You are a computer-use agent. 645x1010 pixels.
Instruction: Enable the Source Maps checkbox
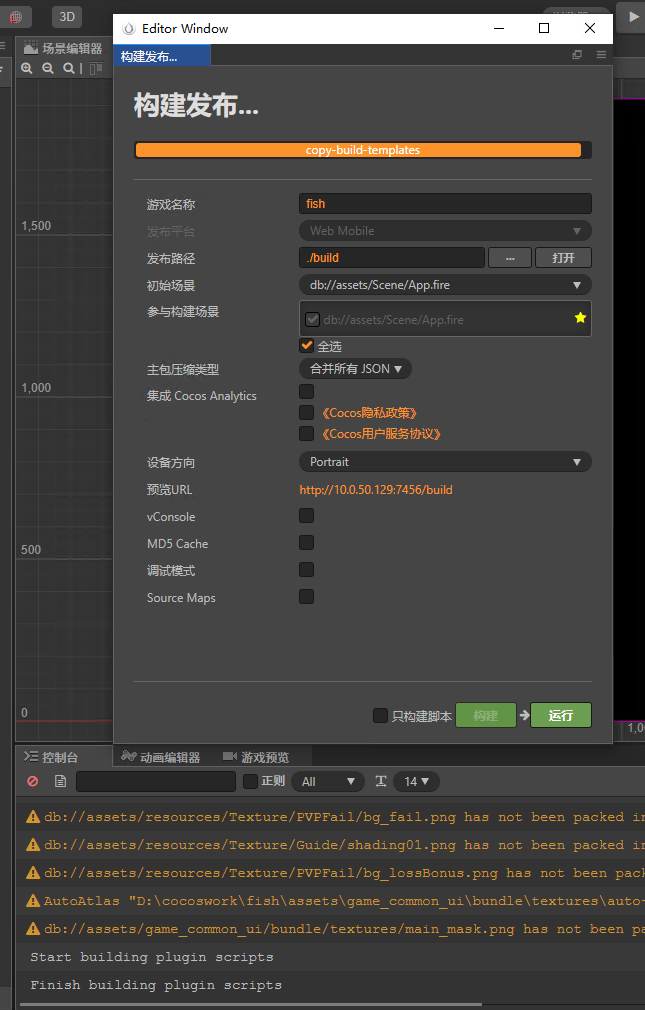(x=307, y=596)
